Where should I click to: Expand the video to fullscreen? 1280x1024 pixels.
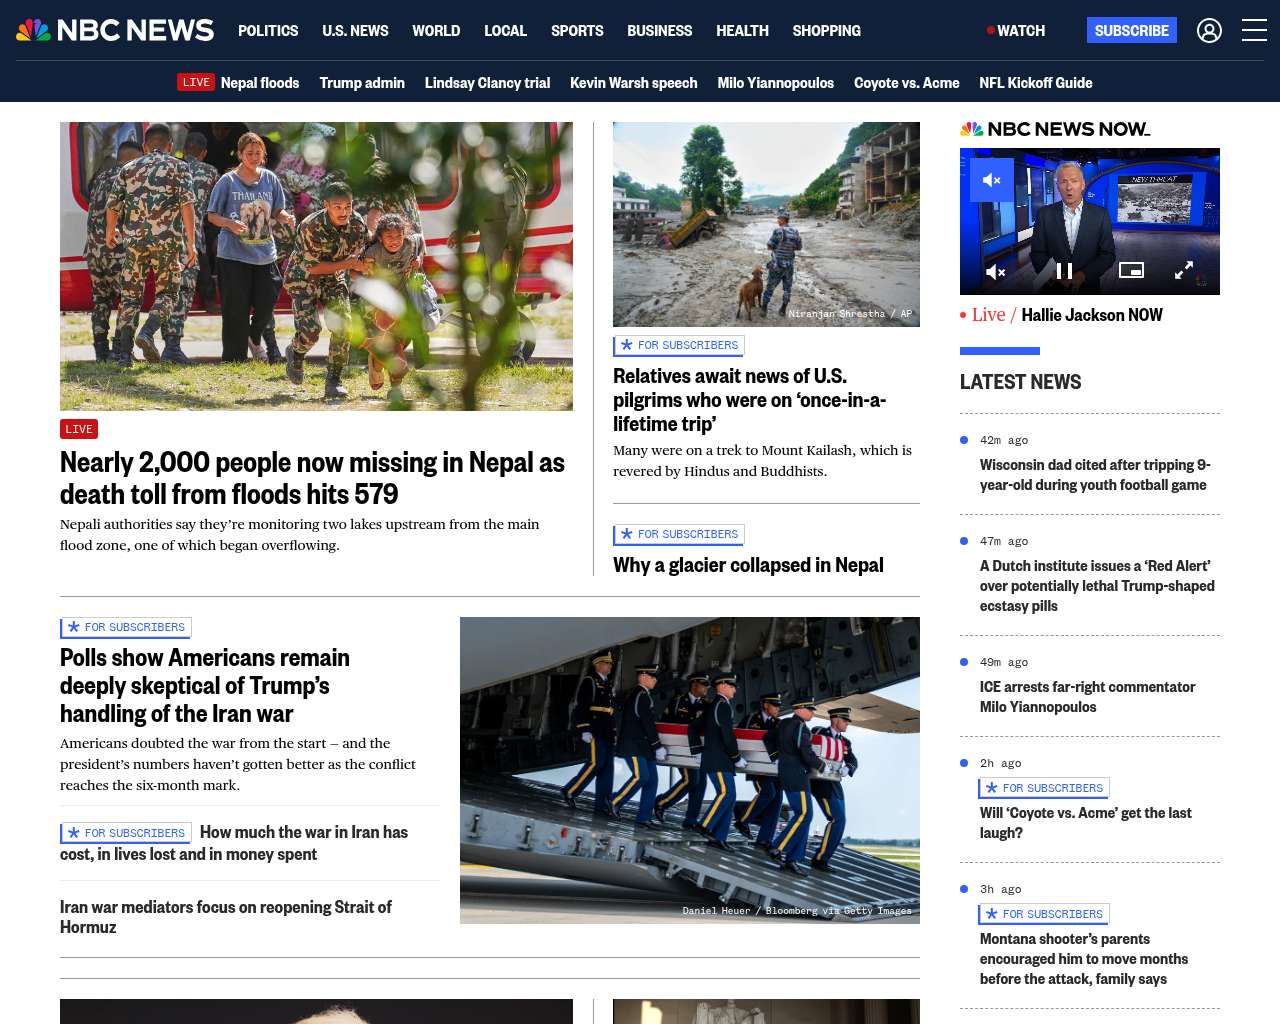pyautogui.click(x=1183, y=270)
